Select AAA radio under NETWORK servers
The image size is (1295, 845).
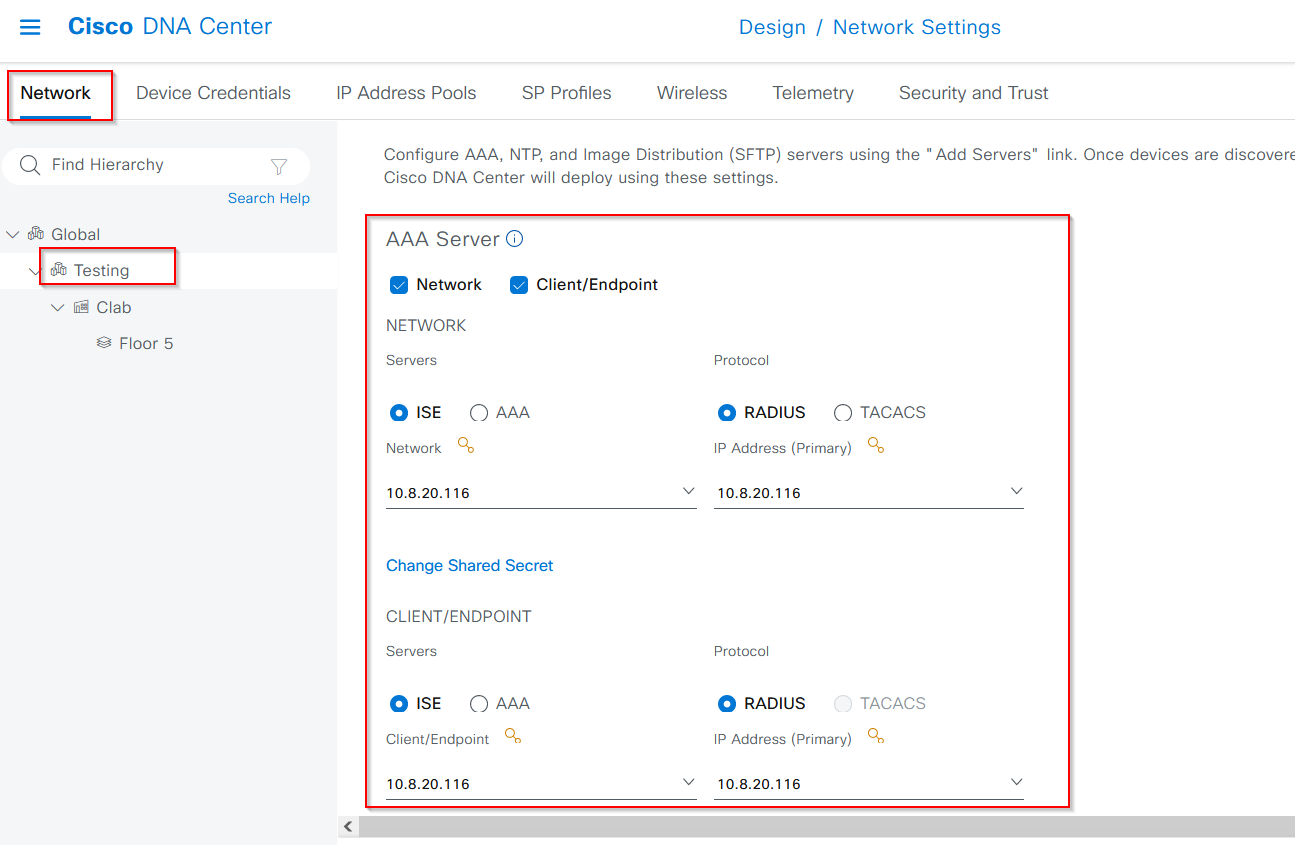(x=479, y=412)
